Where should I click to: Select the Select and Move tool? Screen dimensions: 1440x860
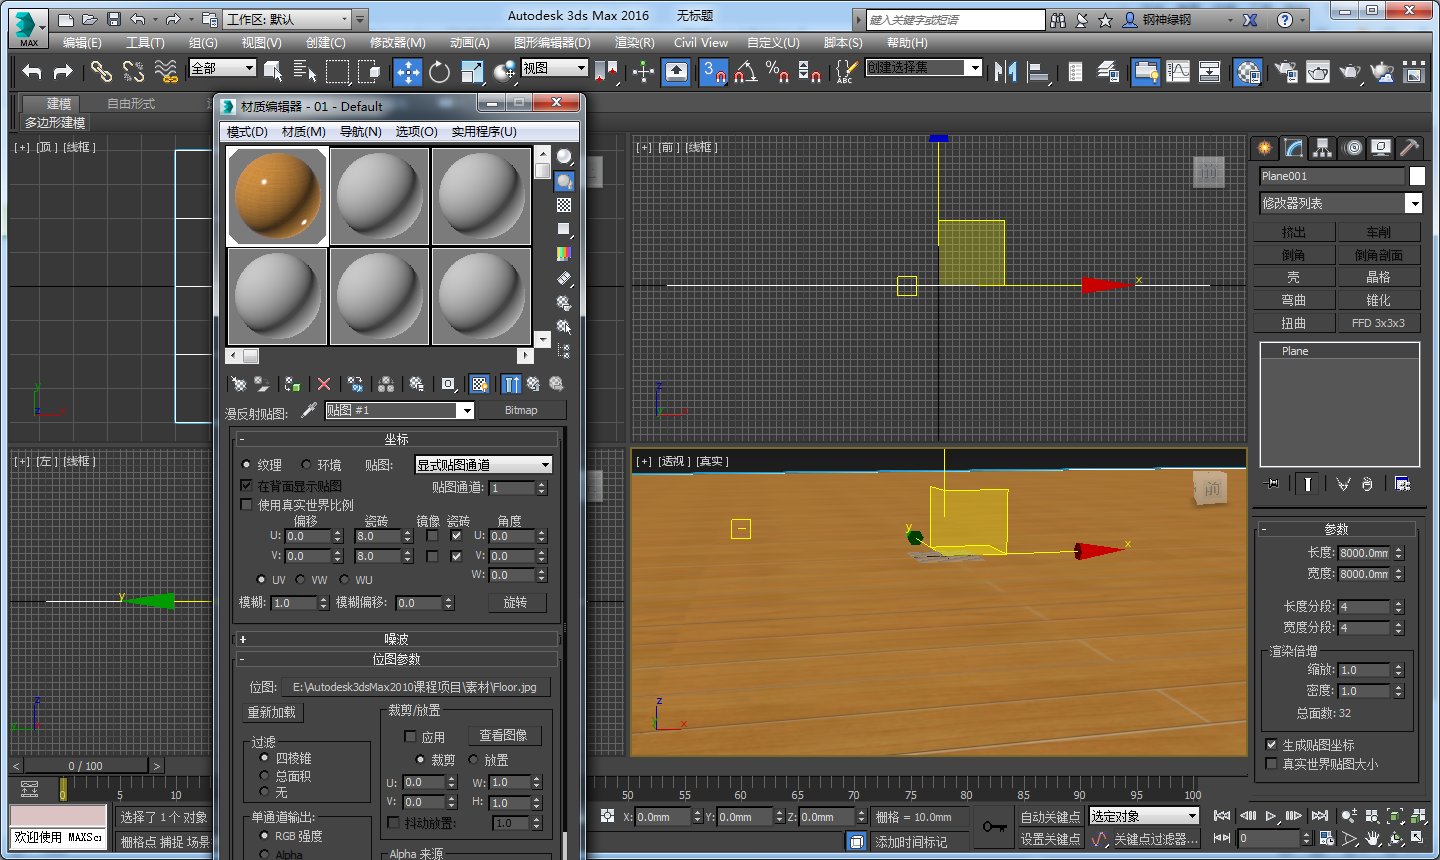[x=408, y=71]
